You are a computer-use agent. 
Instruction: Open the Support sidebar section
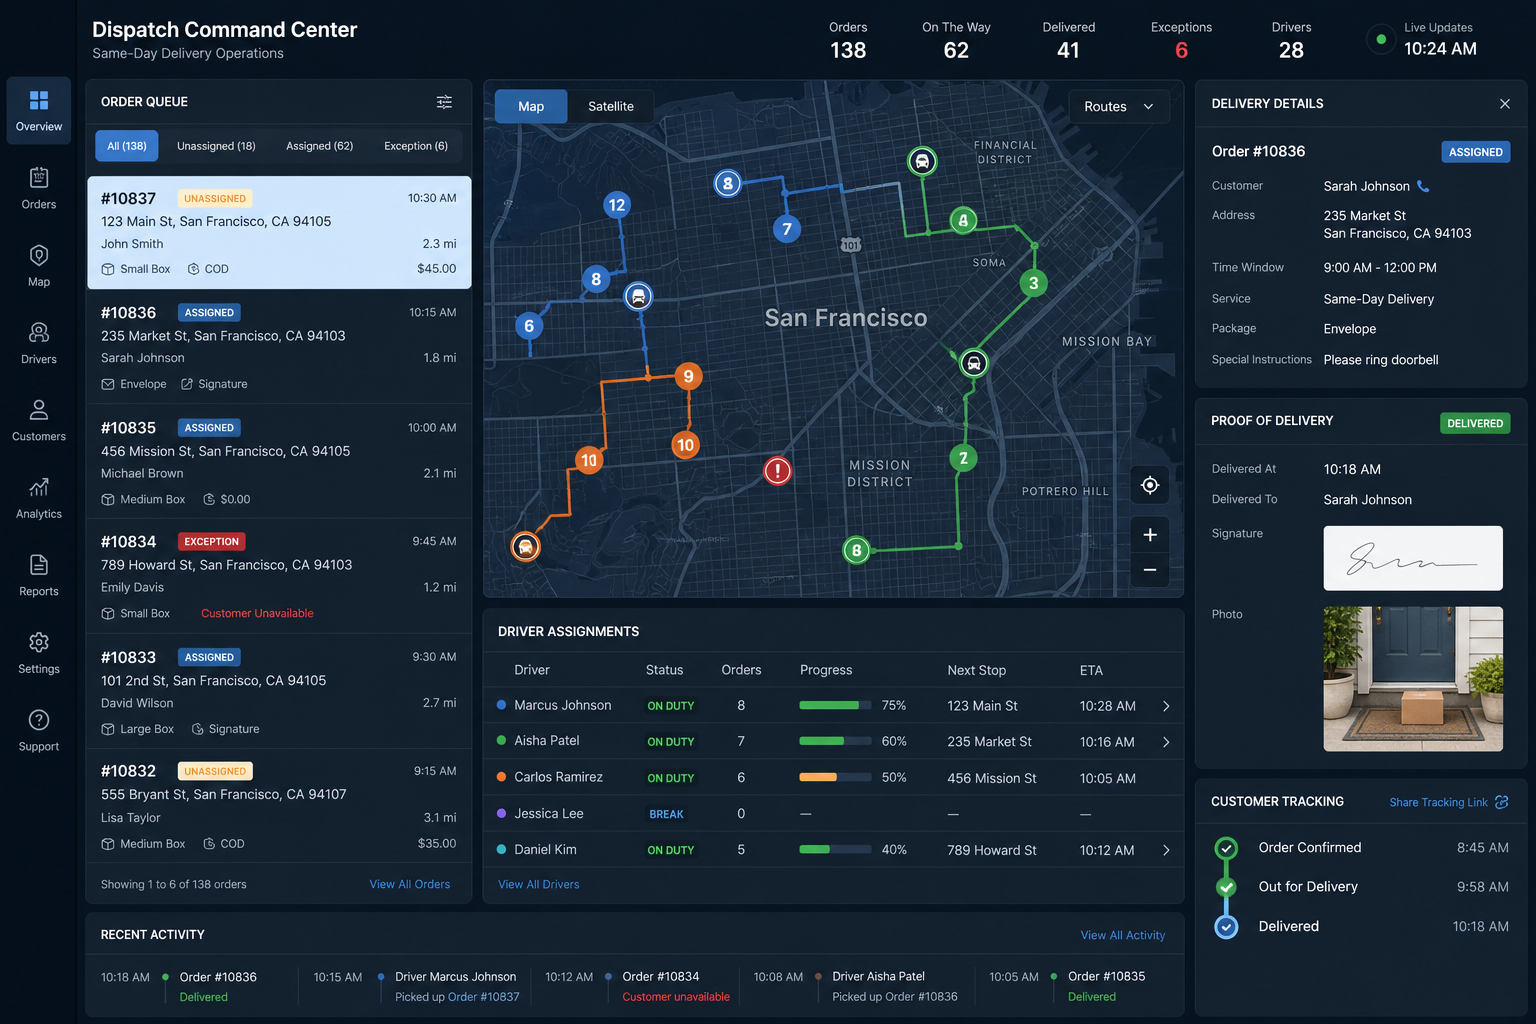pyautogui.click(x=39, y=730)
